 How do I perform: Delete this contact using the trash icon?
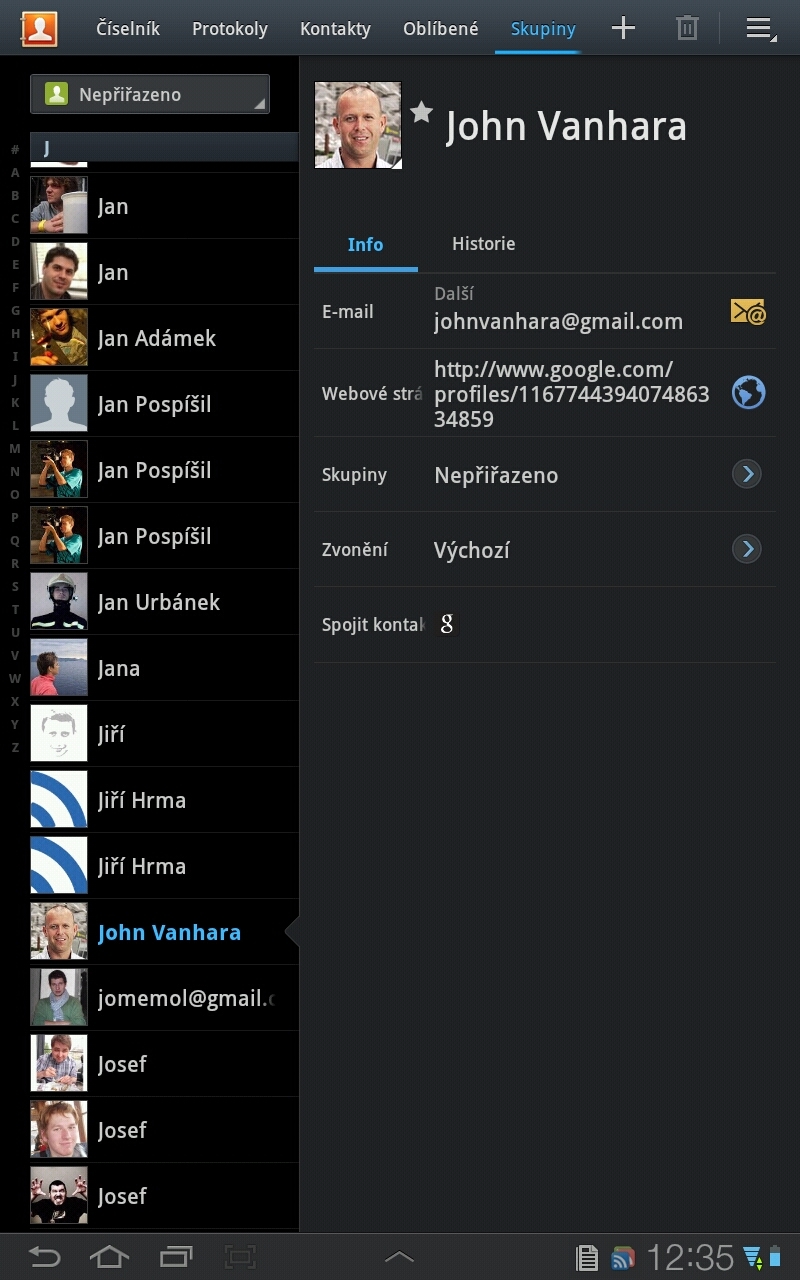686,28
